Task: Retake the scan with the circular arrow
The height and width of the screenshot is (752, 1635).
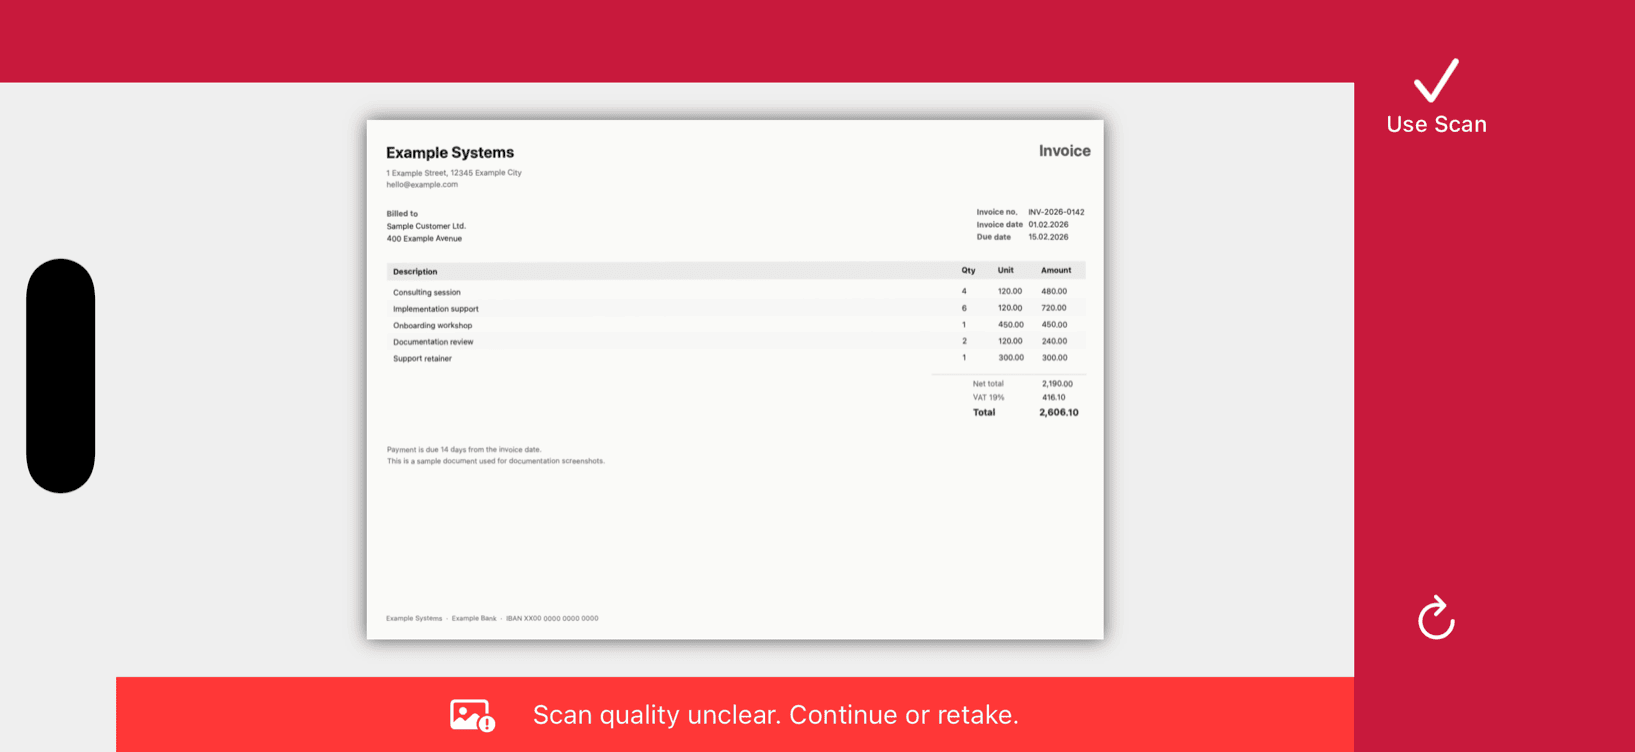Action: pyautogui.click(x=1436, y=617)
